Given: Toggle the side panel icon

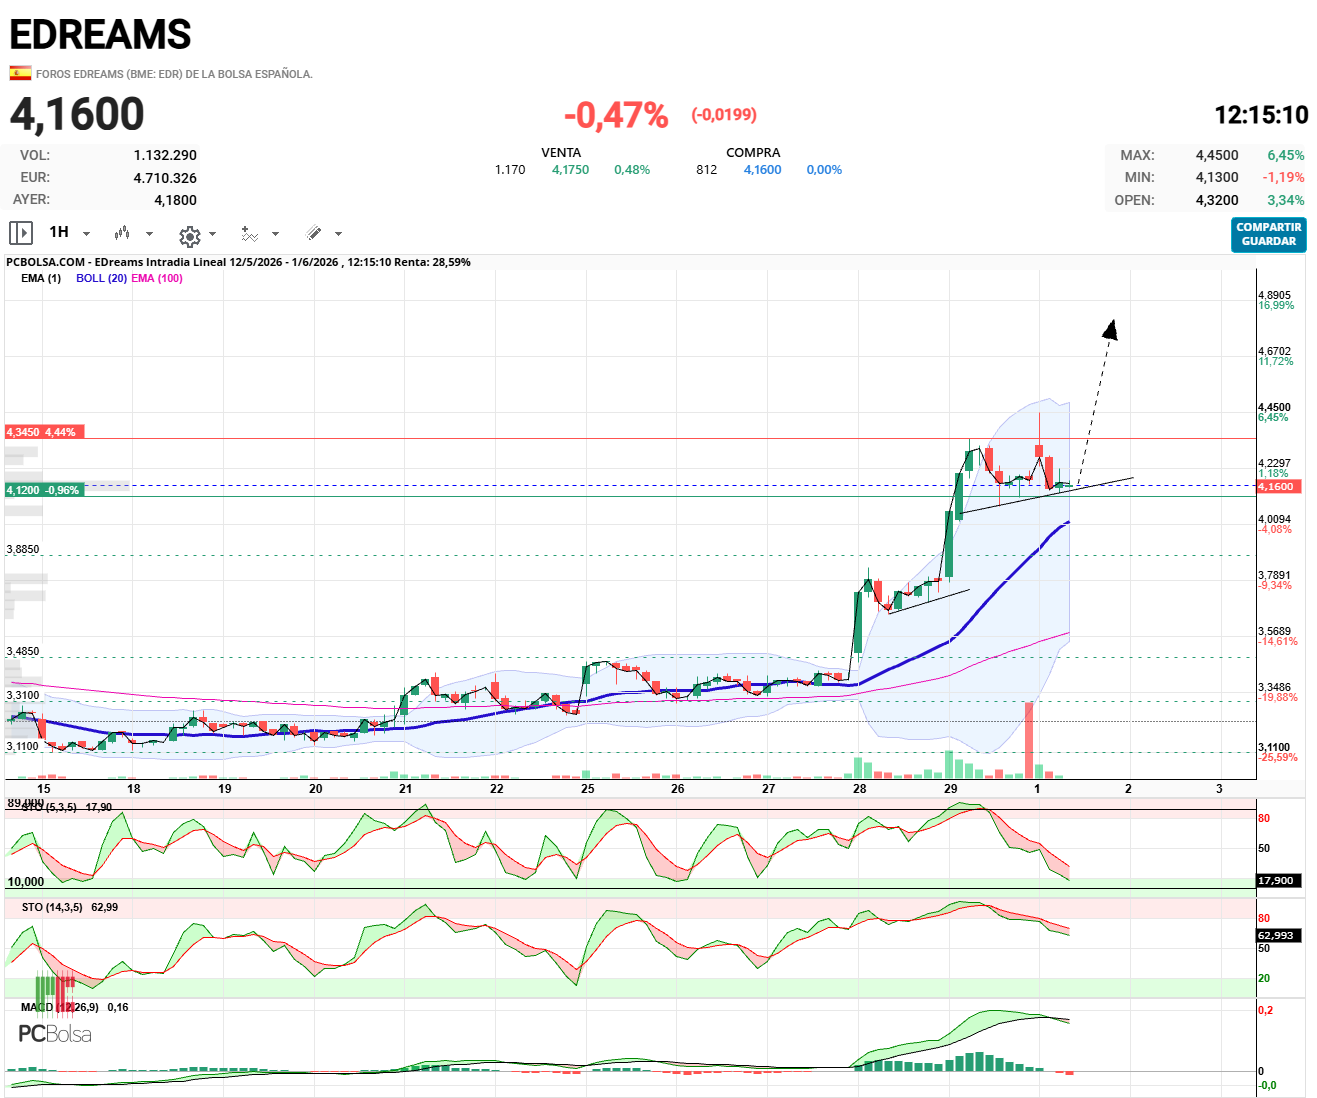Looking at the screenshot, I should tap(21, 233).
